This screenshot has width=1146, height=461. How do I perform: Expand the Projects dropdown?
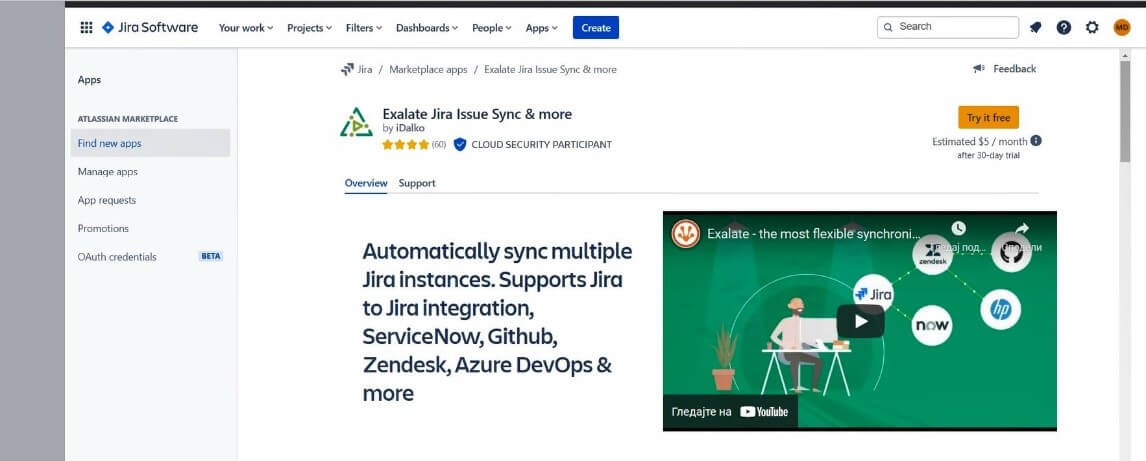[x=309, y=28]
